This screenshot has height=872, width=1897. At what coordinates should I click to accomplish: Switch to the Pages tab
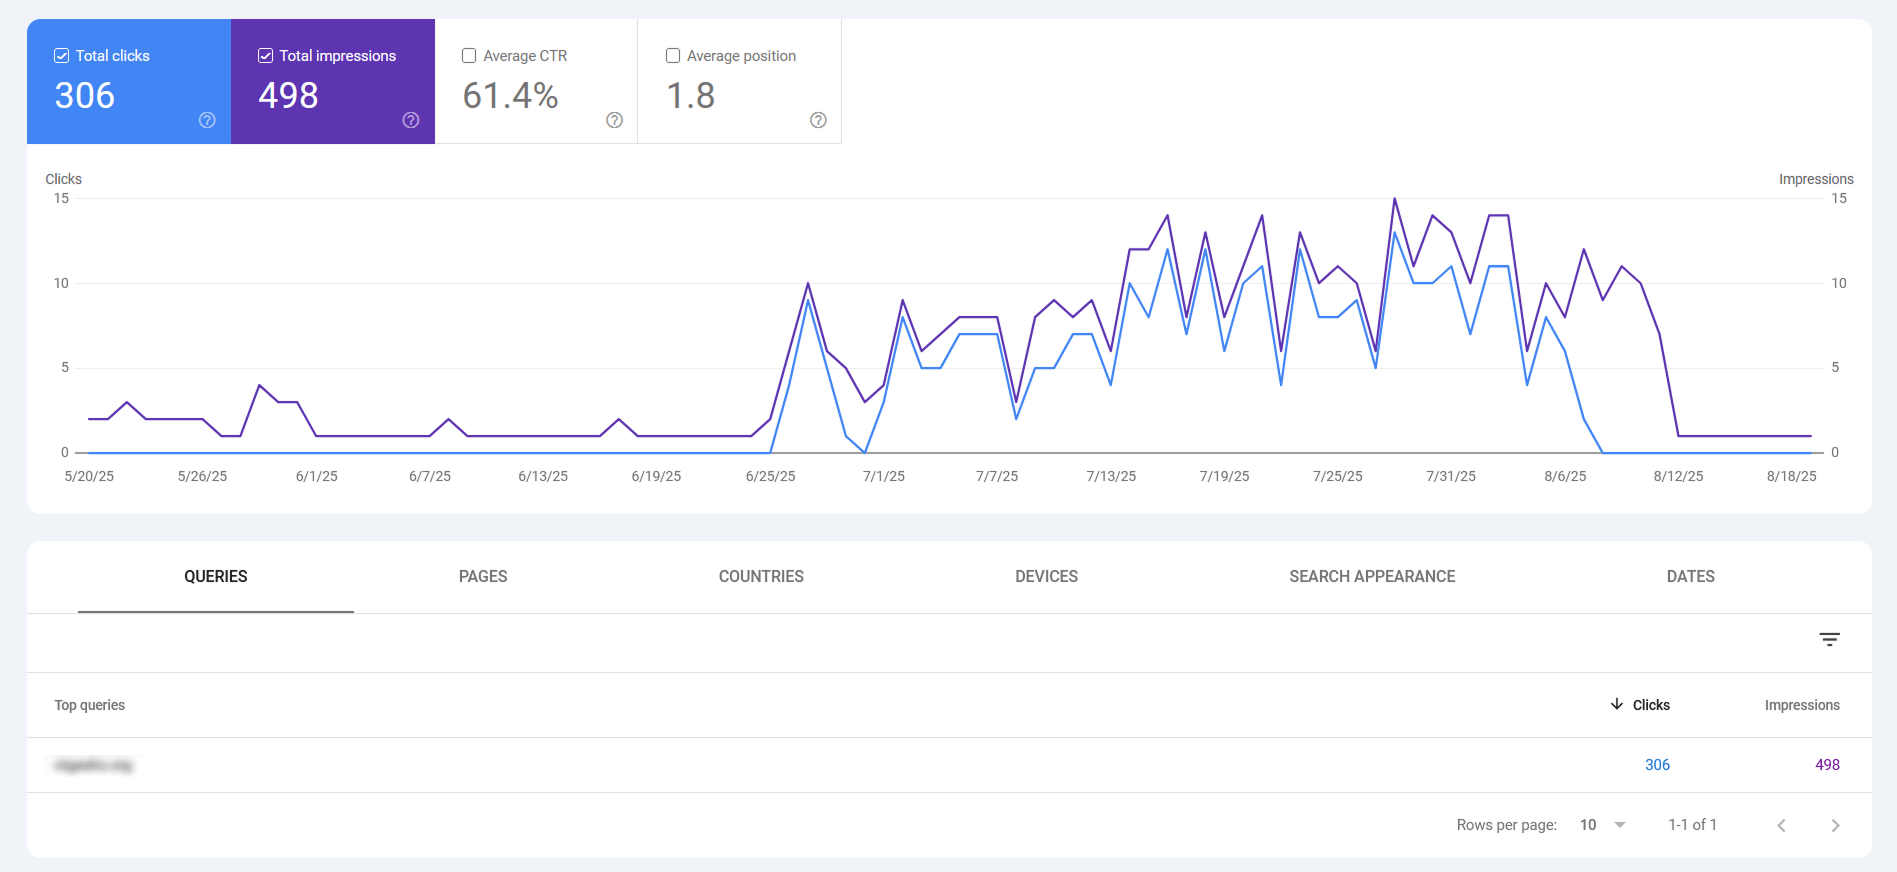[x=483, y=577]
